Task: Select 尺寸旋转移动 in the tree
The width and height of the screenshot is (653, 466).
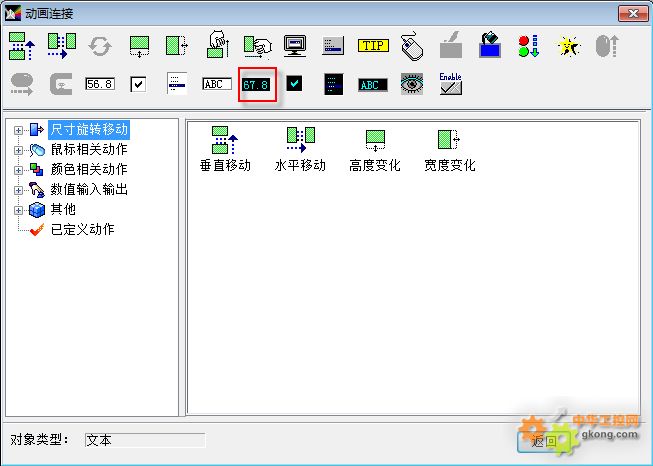Action: pos(89,130)
